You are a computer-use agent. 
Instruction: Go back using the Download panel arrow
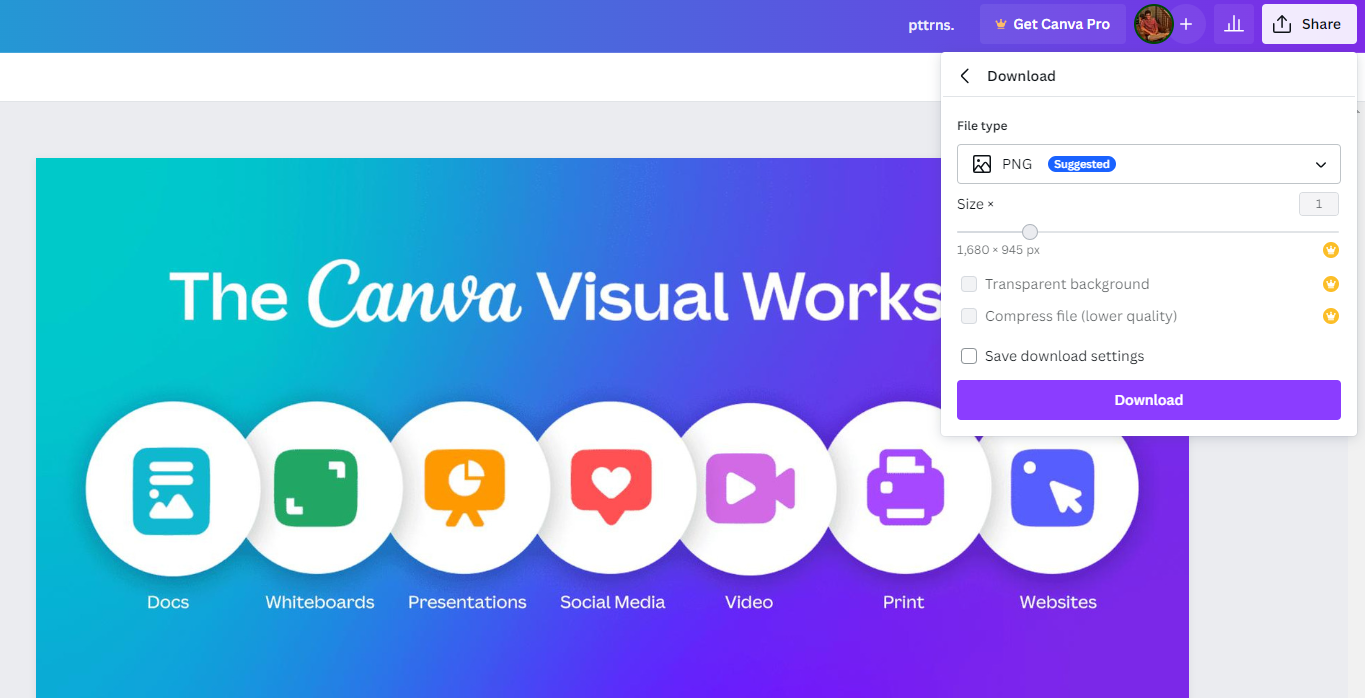pyautogui.click(x=965, y=76)
